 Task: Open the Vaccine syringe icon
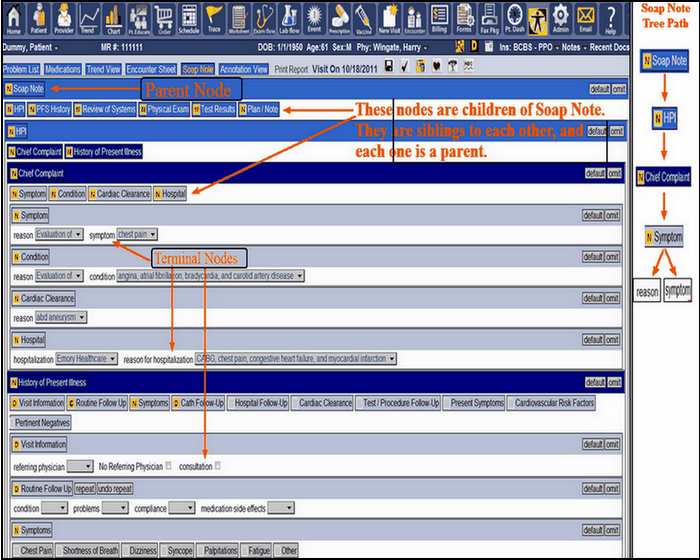coord(364,18)
